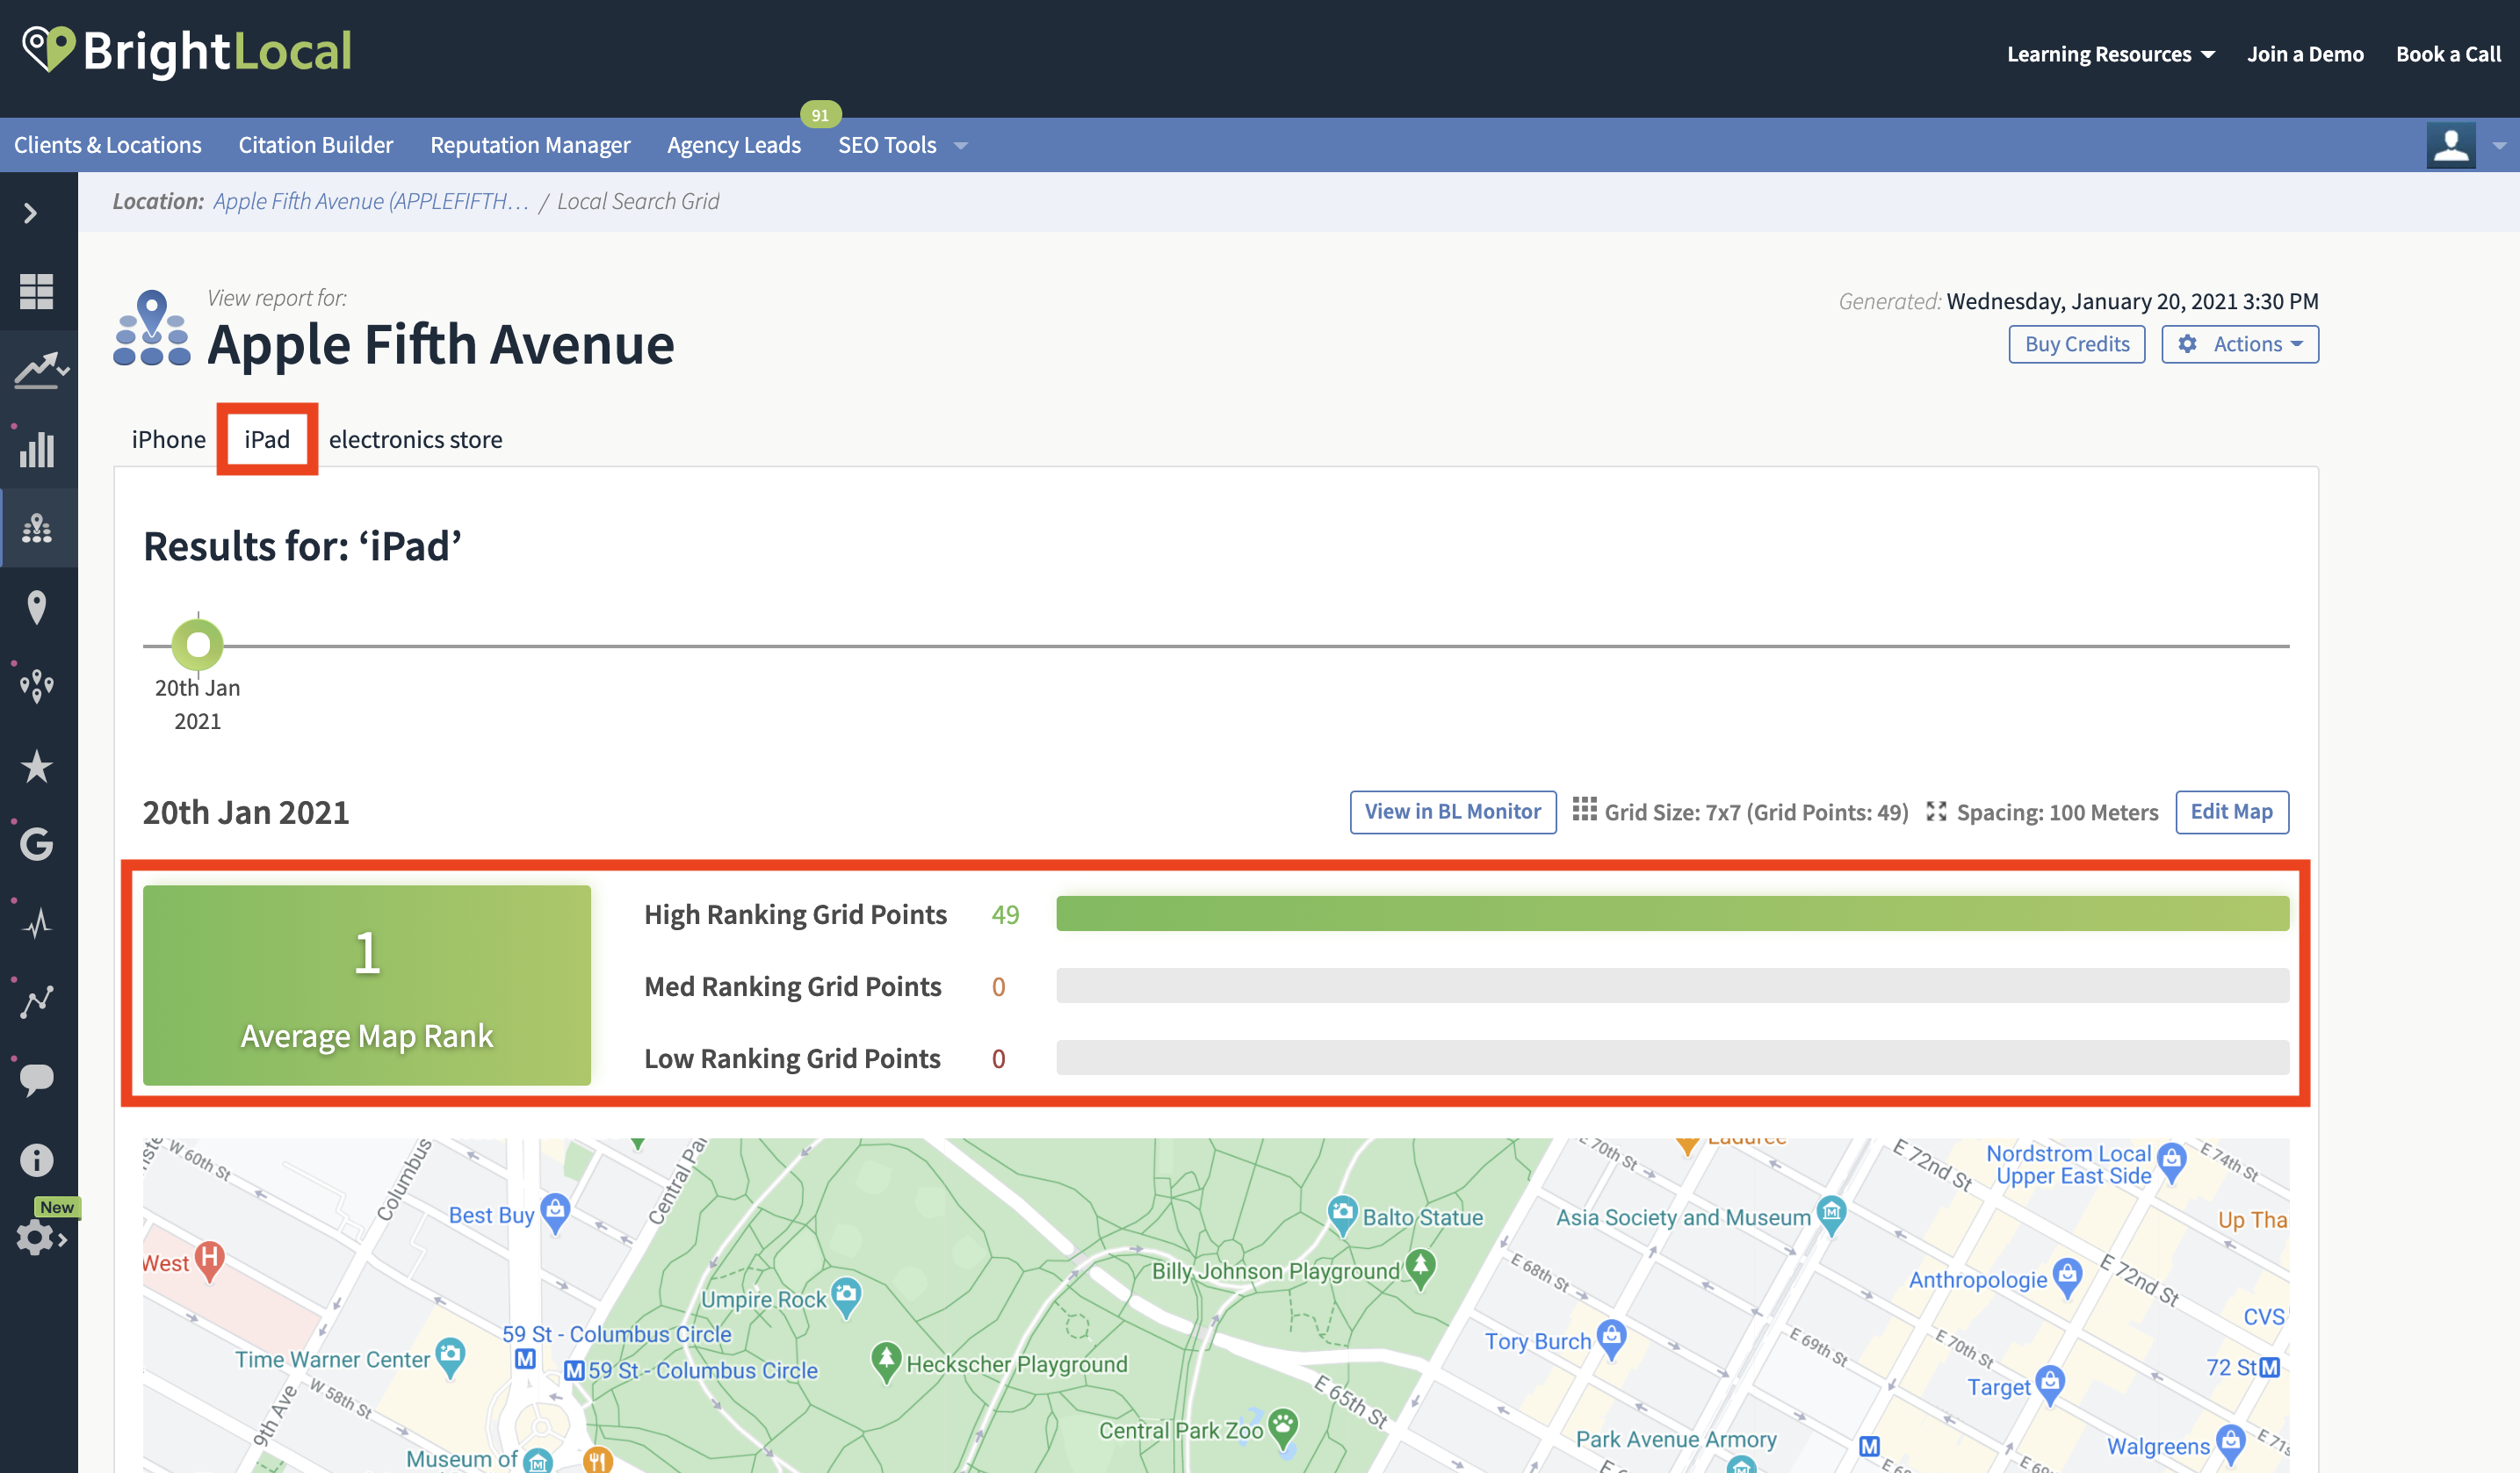The width and height of the screenshot is (2520, 1473).
Task: Click the Billy Johnson Playground marker
Action: [1421, 1269]
